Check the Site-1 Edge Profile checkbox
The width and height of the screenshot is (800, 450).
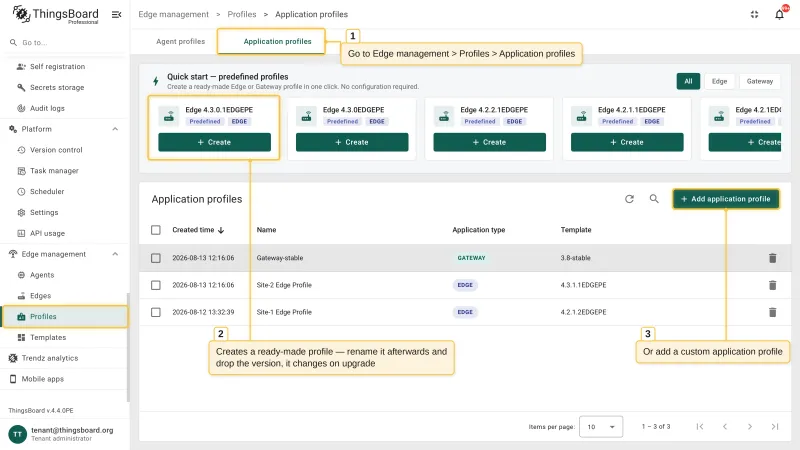coord(156,312)
